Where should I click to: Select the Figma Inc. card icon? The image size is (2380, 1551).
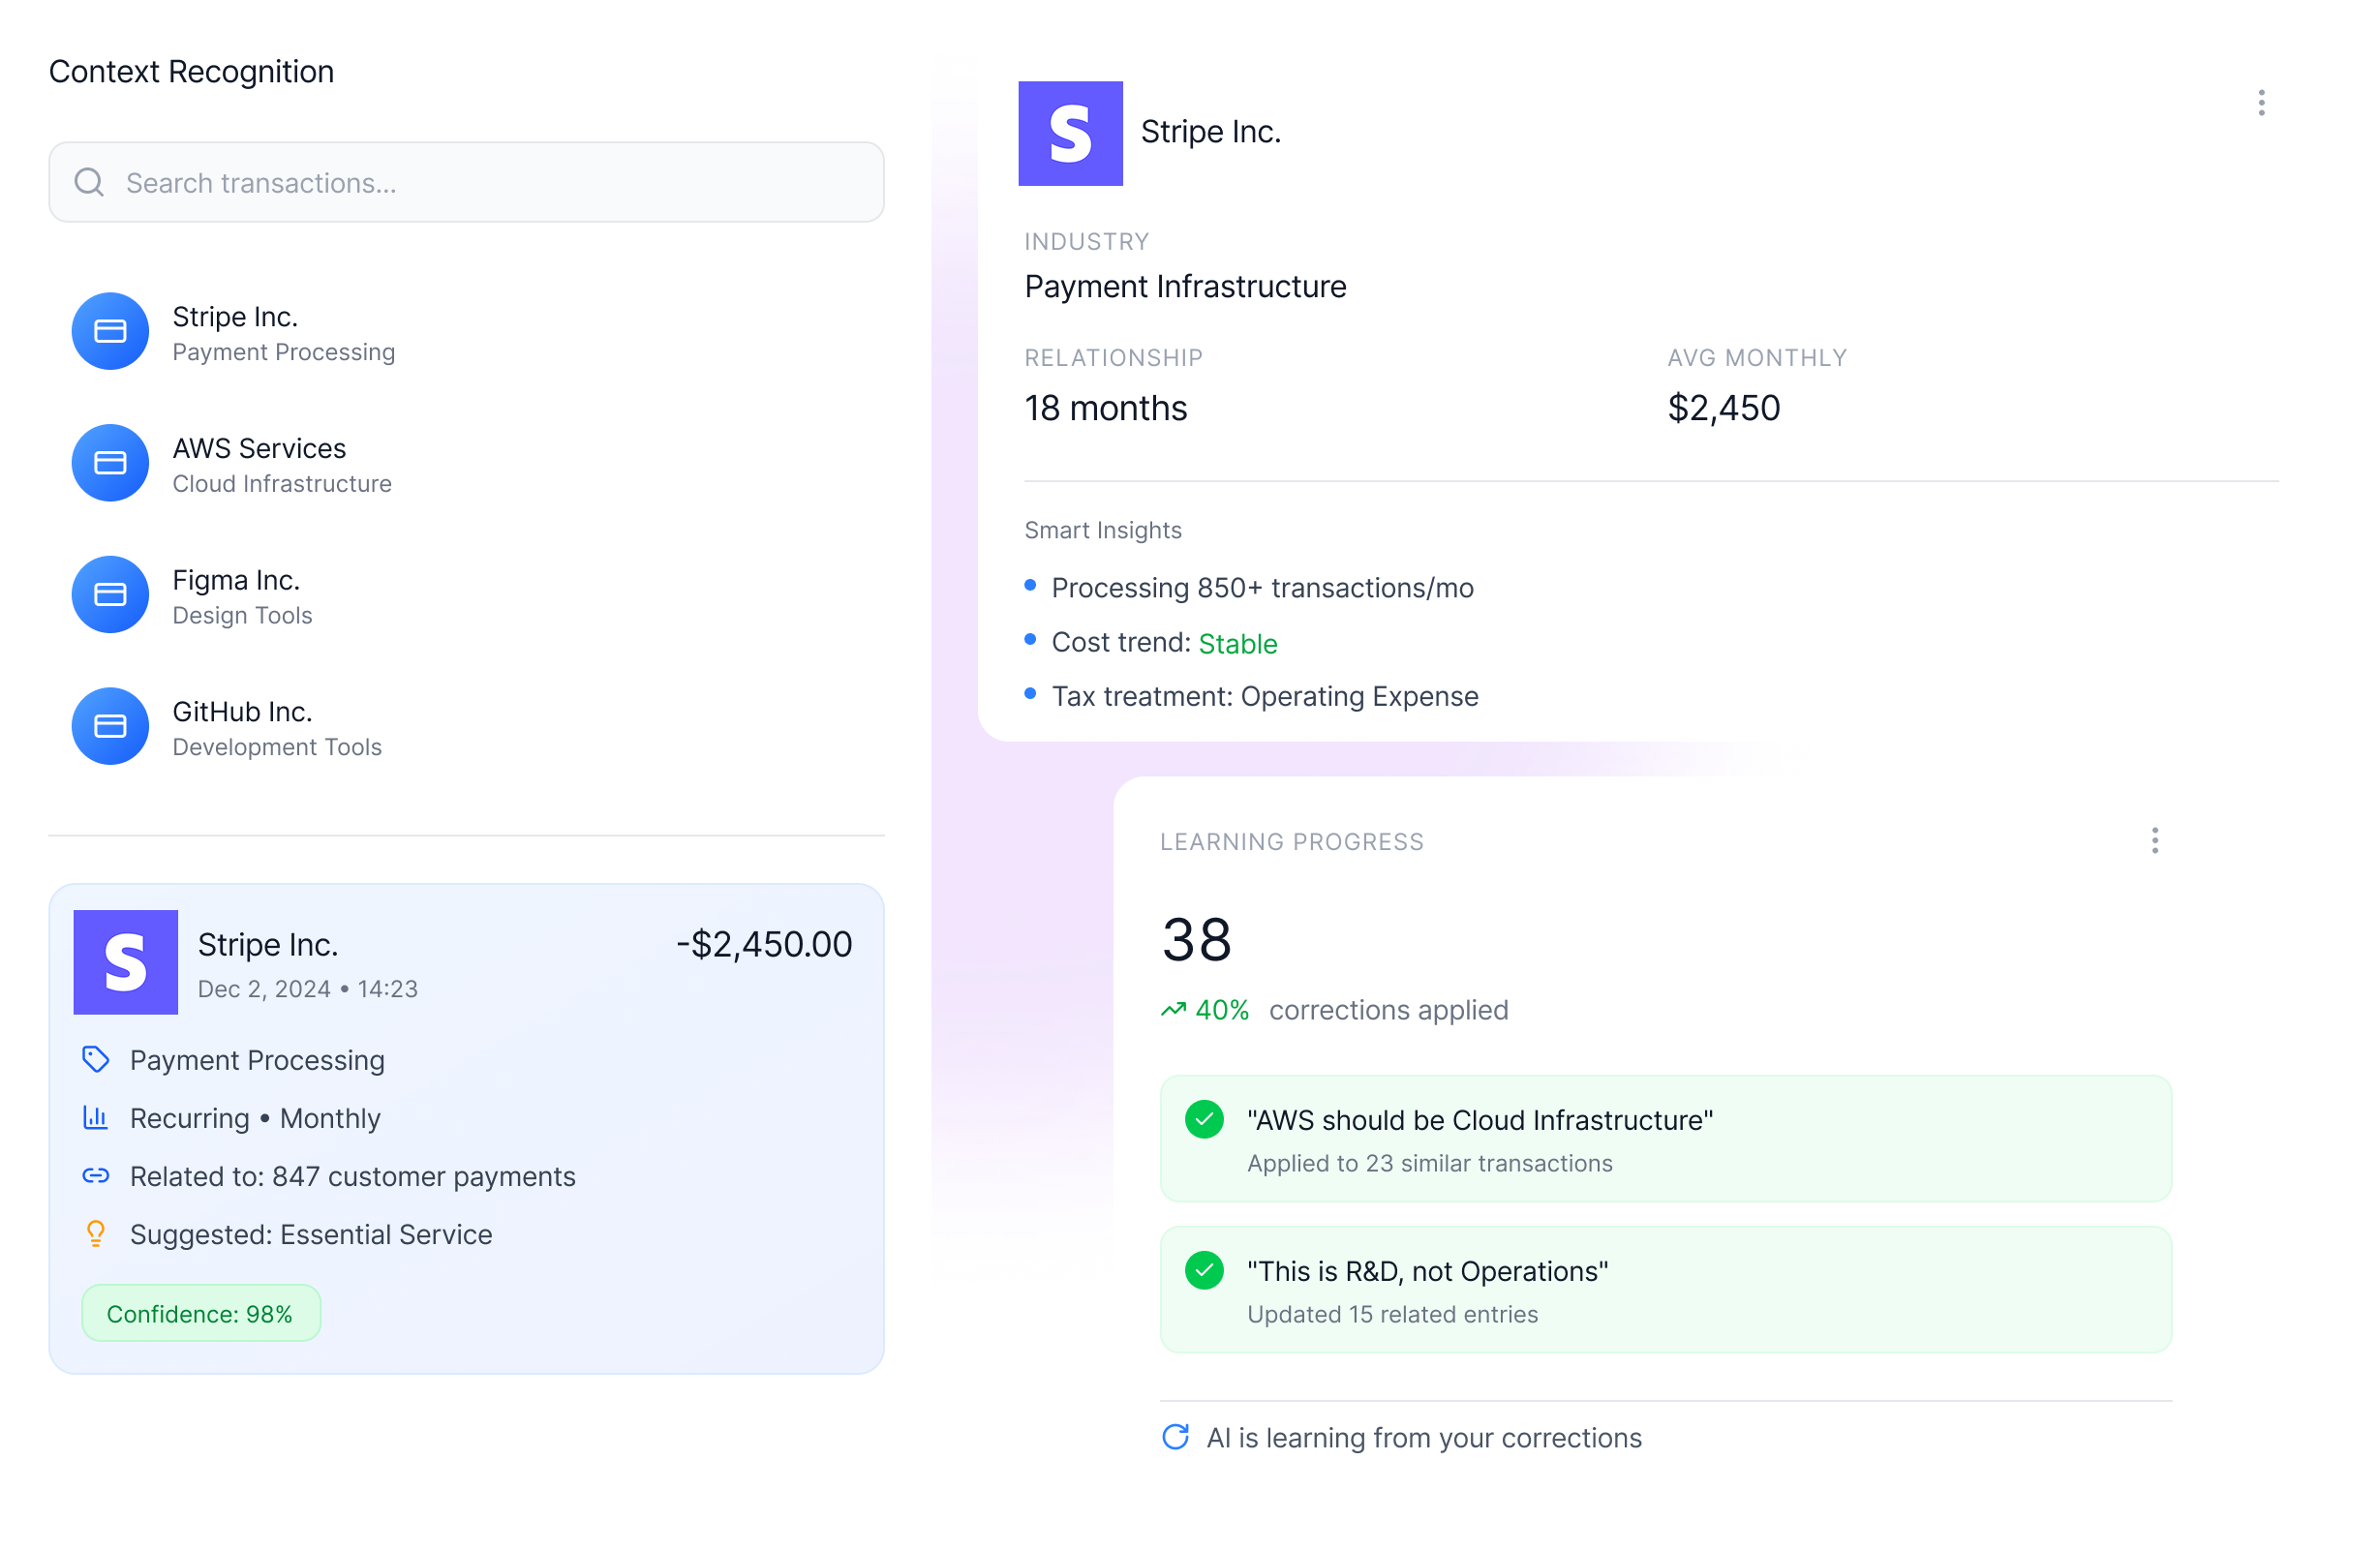click(110, 595)
